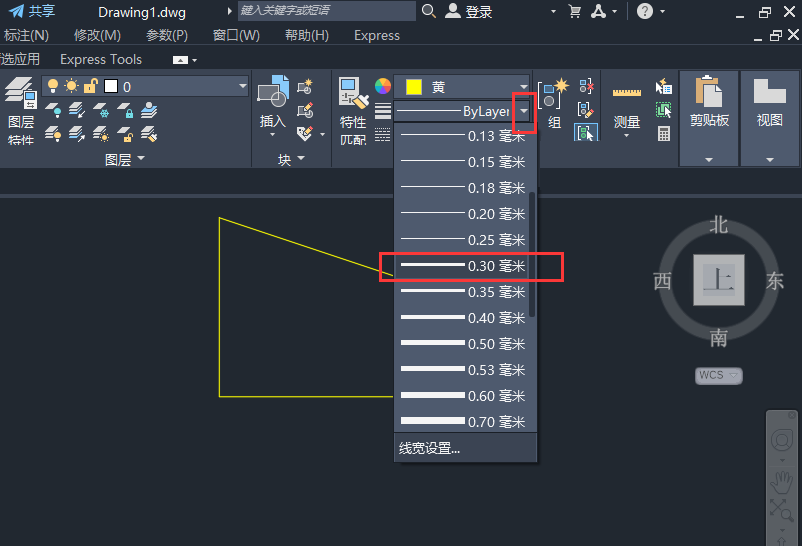Open Layer Properties (图层特性) manager
Screen dimensions: 802x546
point(21,111)
